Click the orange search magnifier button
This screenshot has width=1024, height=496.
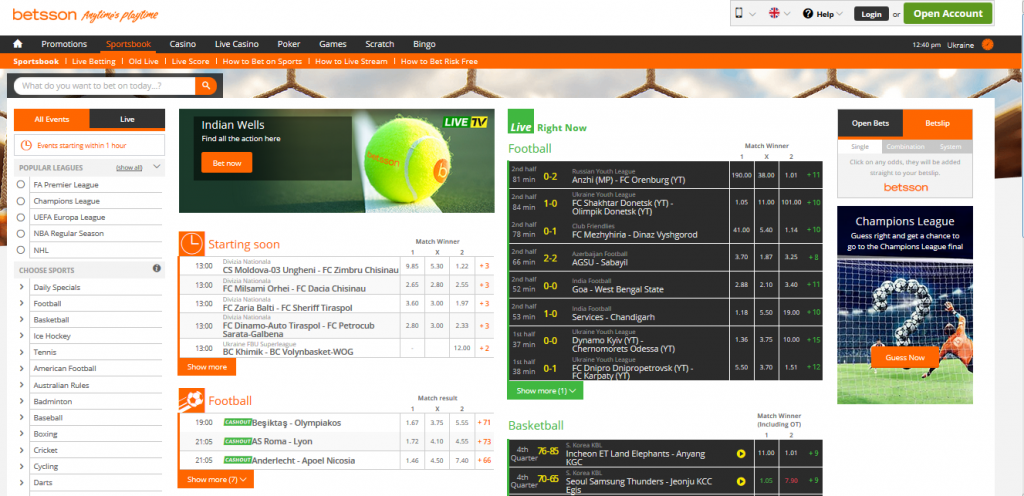click(206, 85)
